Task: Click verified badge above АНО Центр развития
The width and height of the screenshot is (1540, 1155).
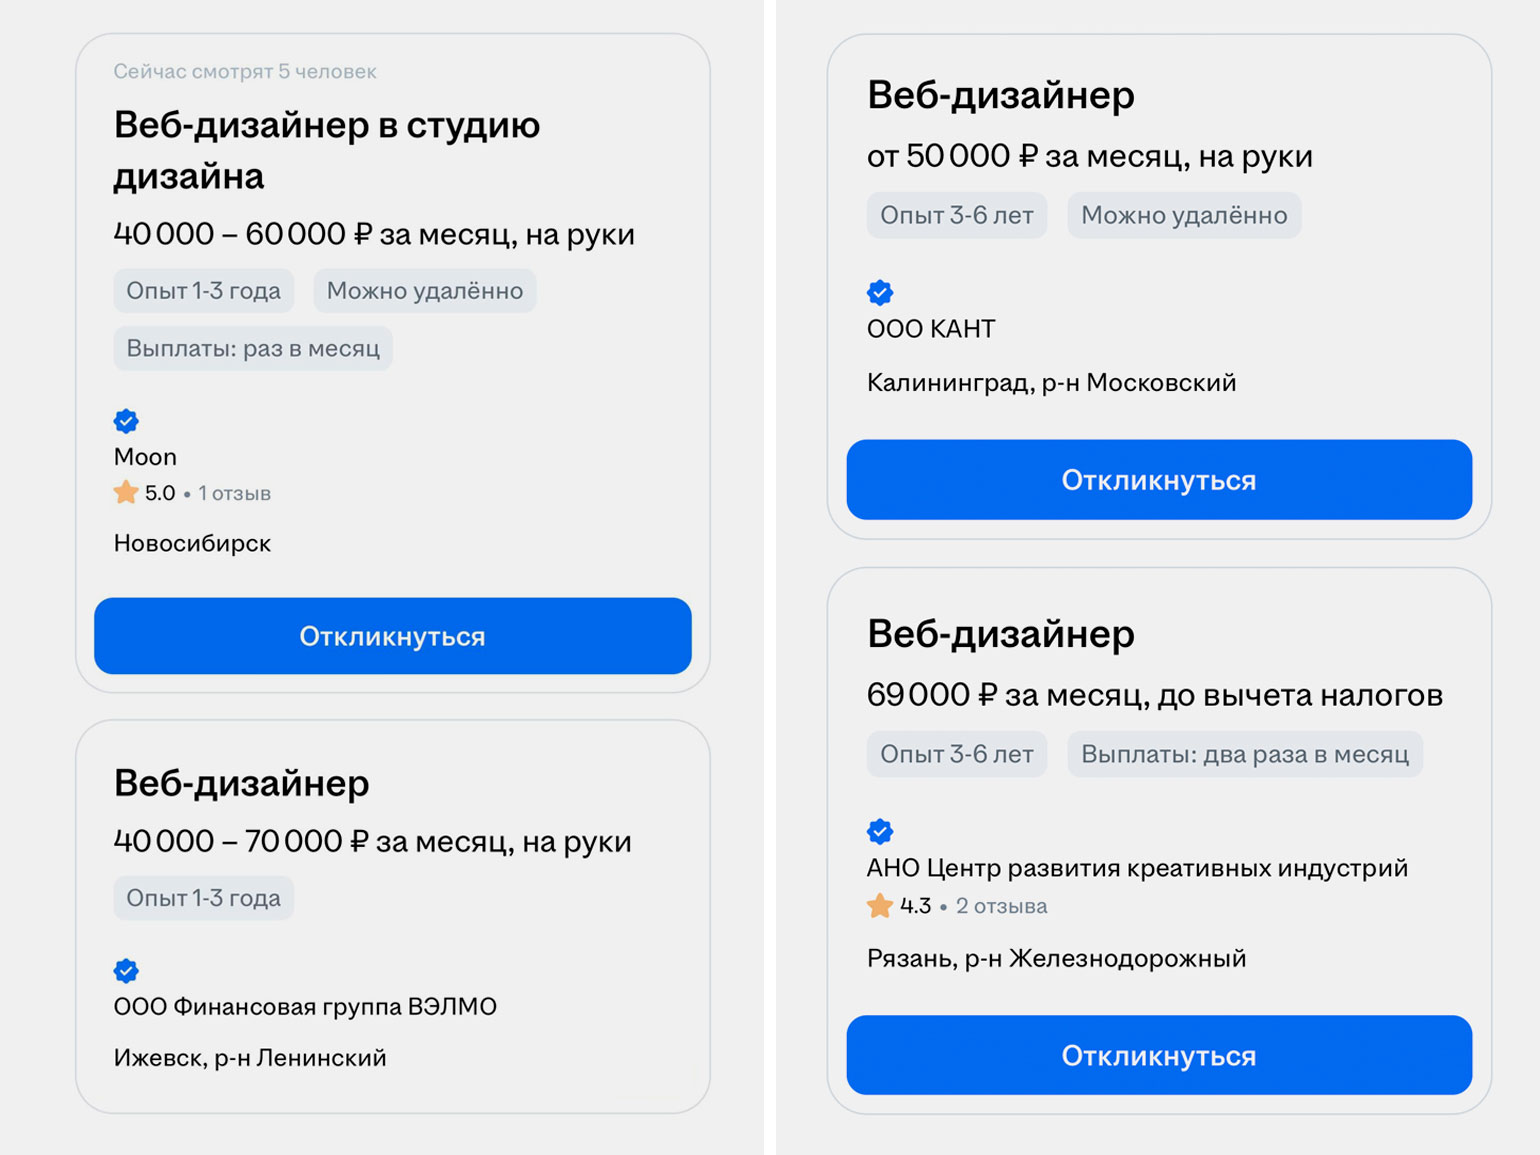Action: (x=880, y=832)
